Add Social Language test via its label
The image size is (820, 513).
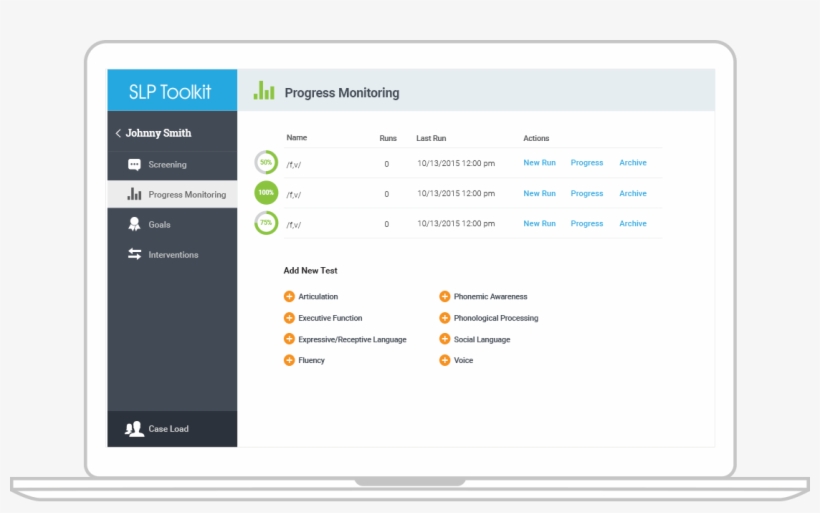(x=482, y=339)
